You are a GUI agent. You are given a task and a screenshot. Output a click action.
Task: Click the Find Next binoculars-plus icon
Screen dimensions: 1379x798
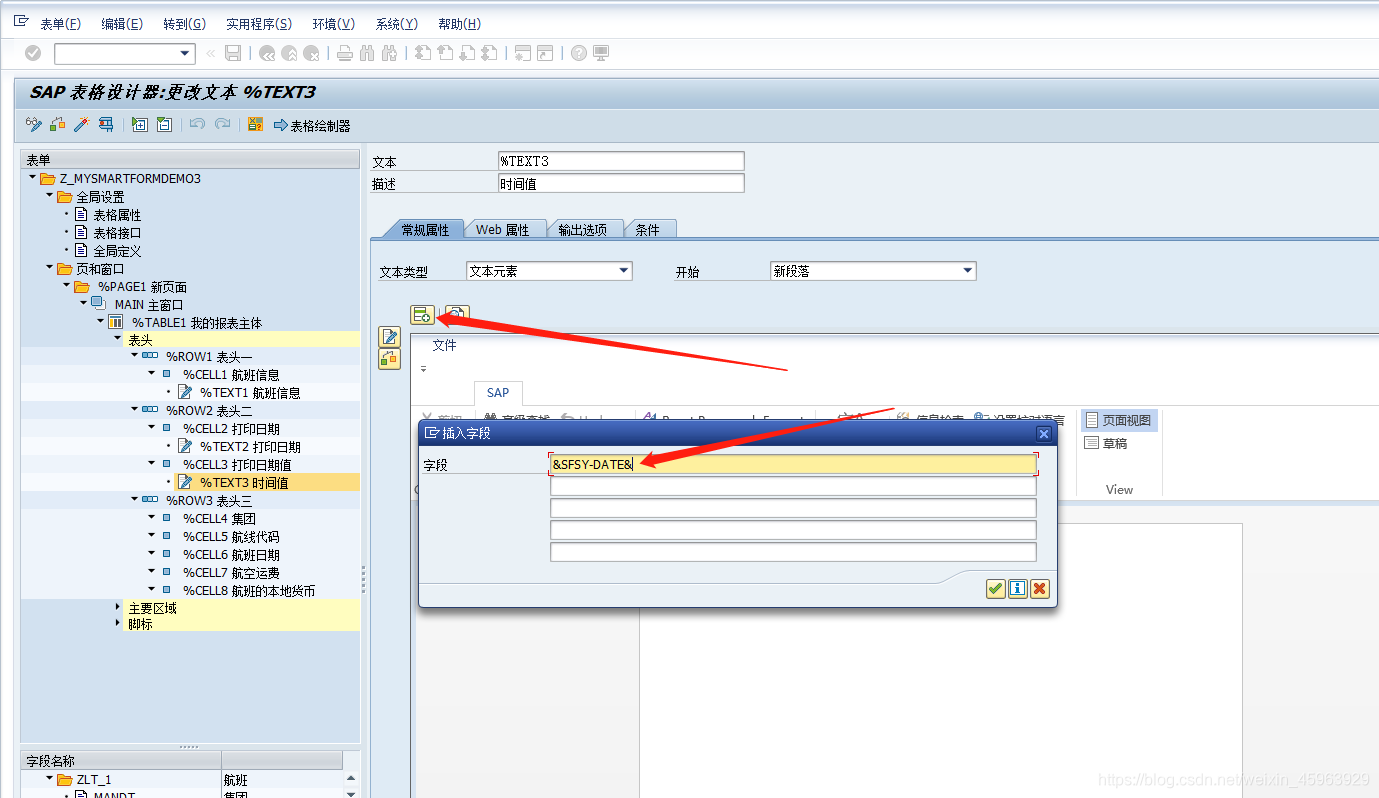pos(389,54)
